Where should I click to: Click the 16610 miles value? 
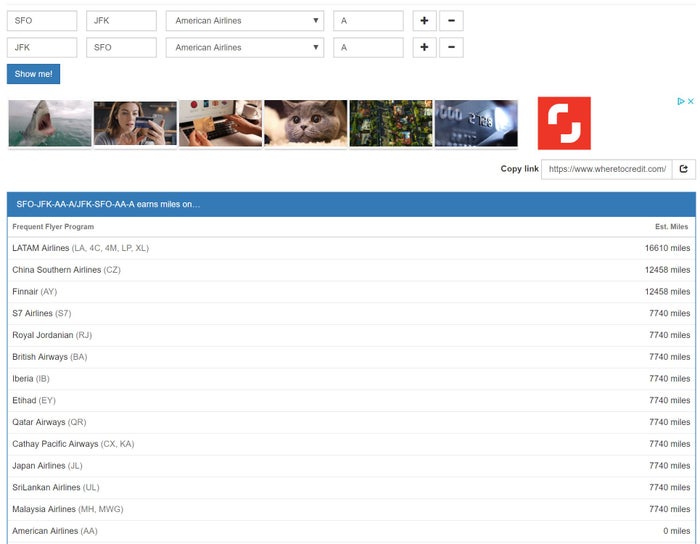(x=667, y=248)
